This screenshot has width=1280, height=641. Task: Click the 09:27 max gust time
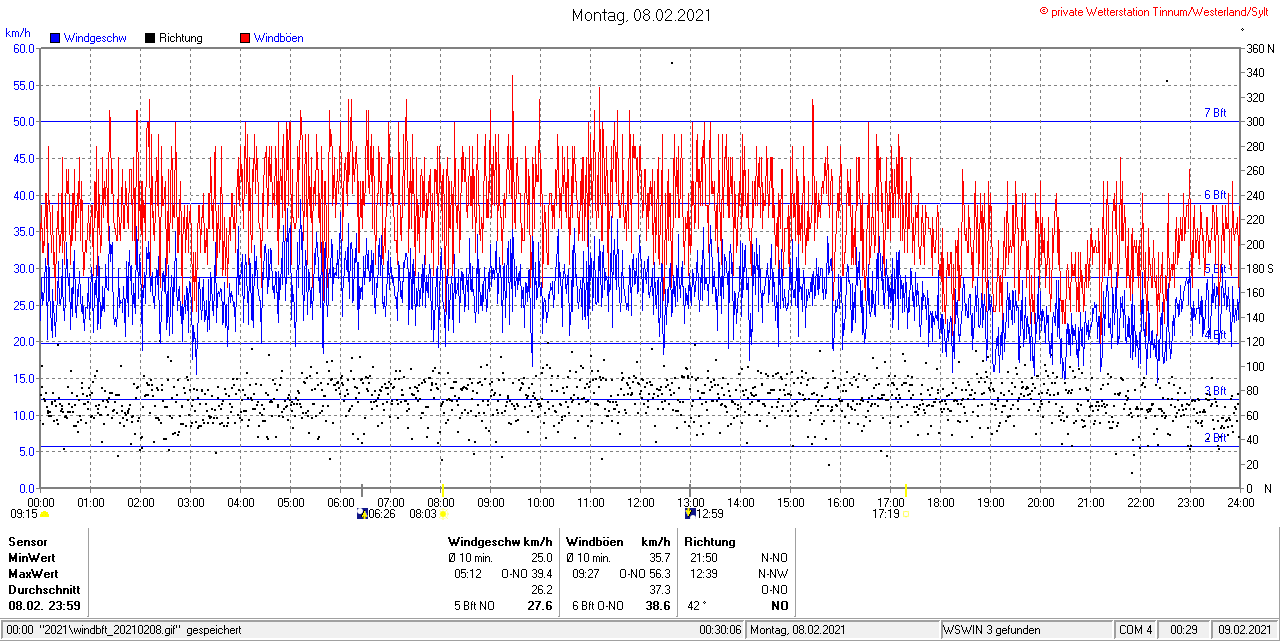pyautogui.click(x=586, y=574)
